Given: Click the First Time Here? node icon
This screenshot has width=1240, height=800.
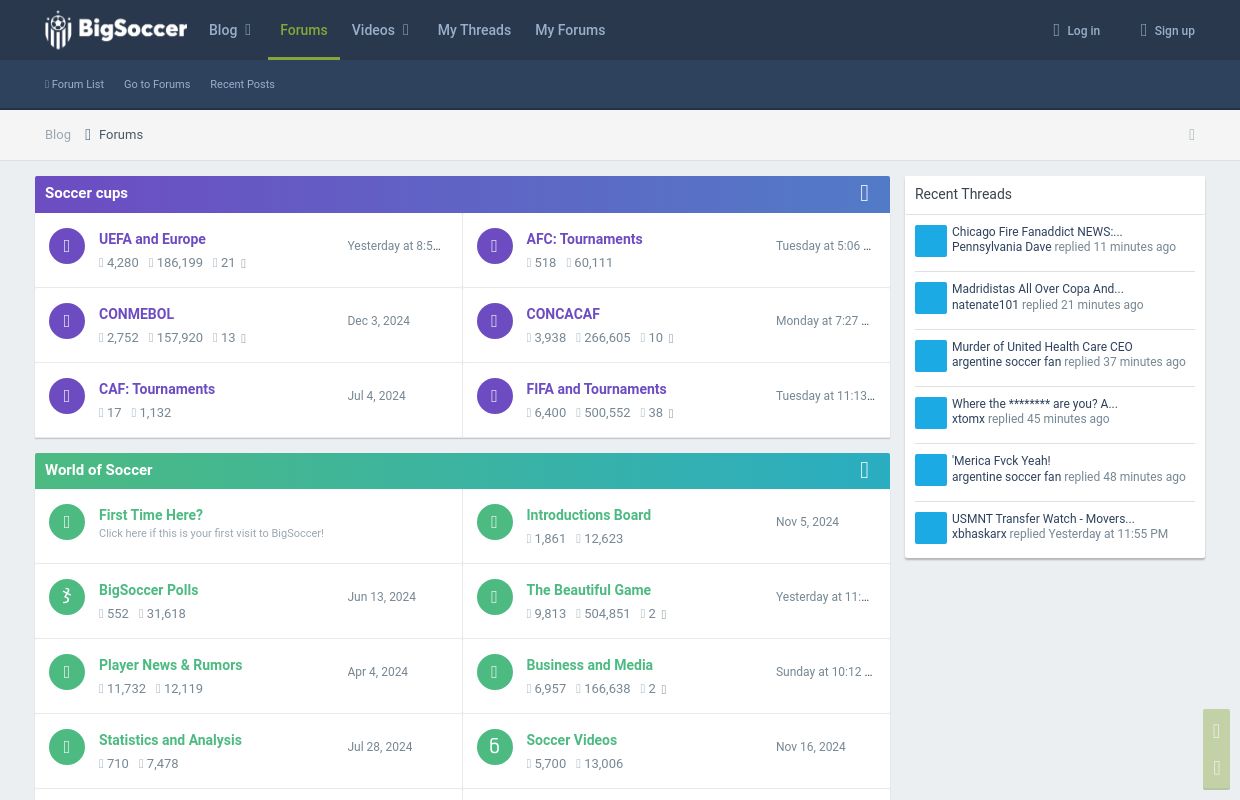Looking at the screenshot, I should tap(67, 522).
